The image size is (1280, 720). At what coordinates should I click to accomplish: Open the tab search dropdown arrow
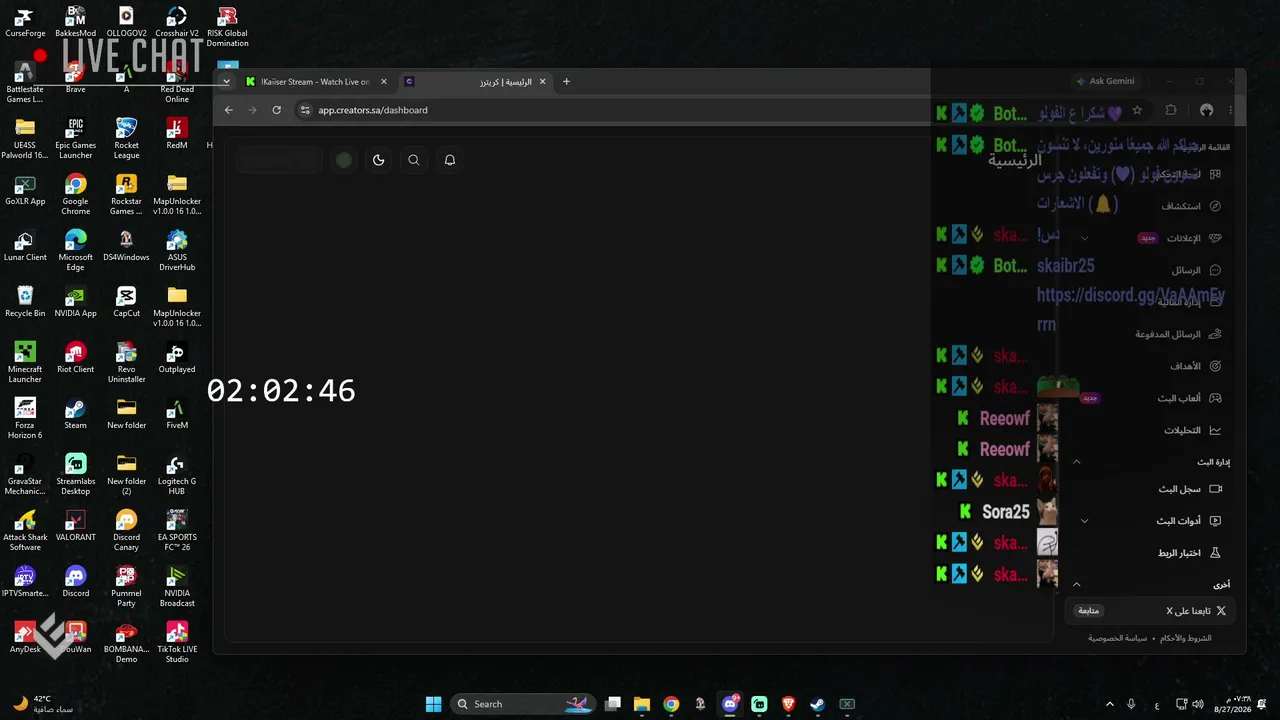click(227, 82)
